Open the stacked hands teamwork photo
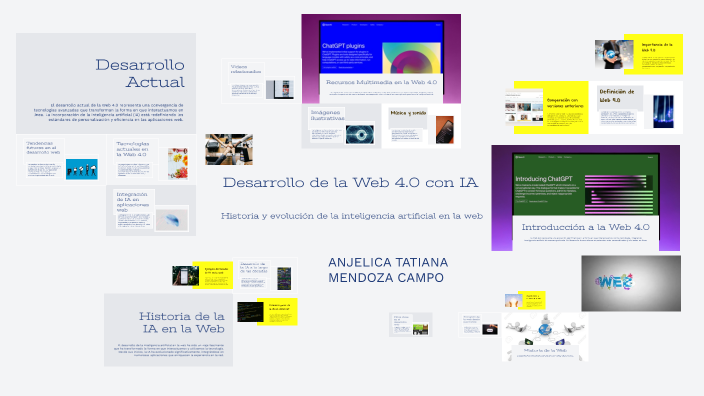 point(229,149)
